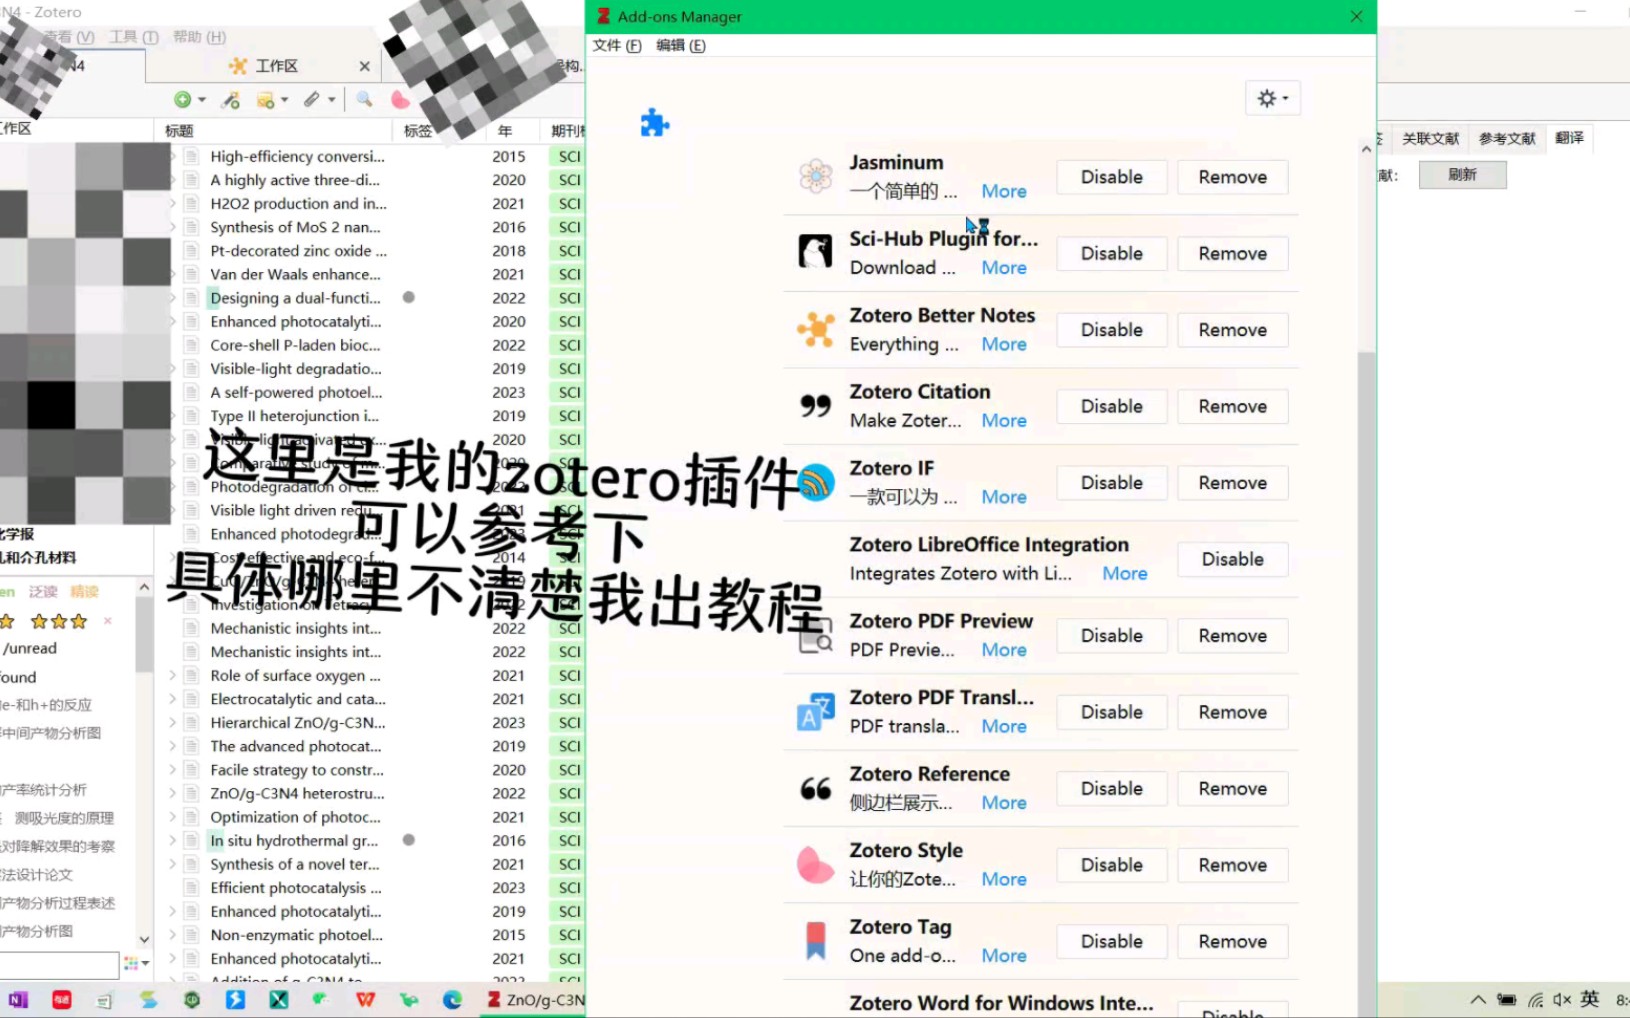Disable Zotero PDF Translate add-on
The image size is (1630, 1018).
[x=1111, y=712]
